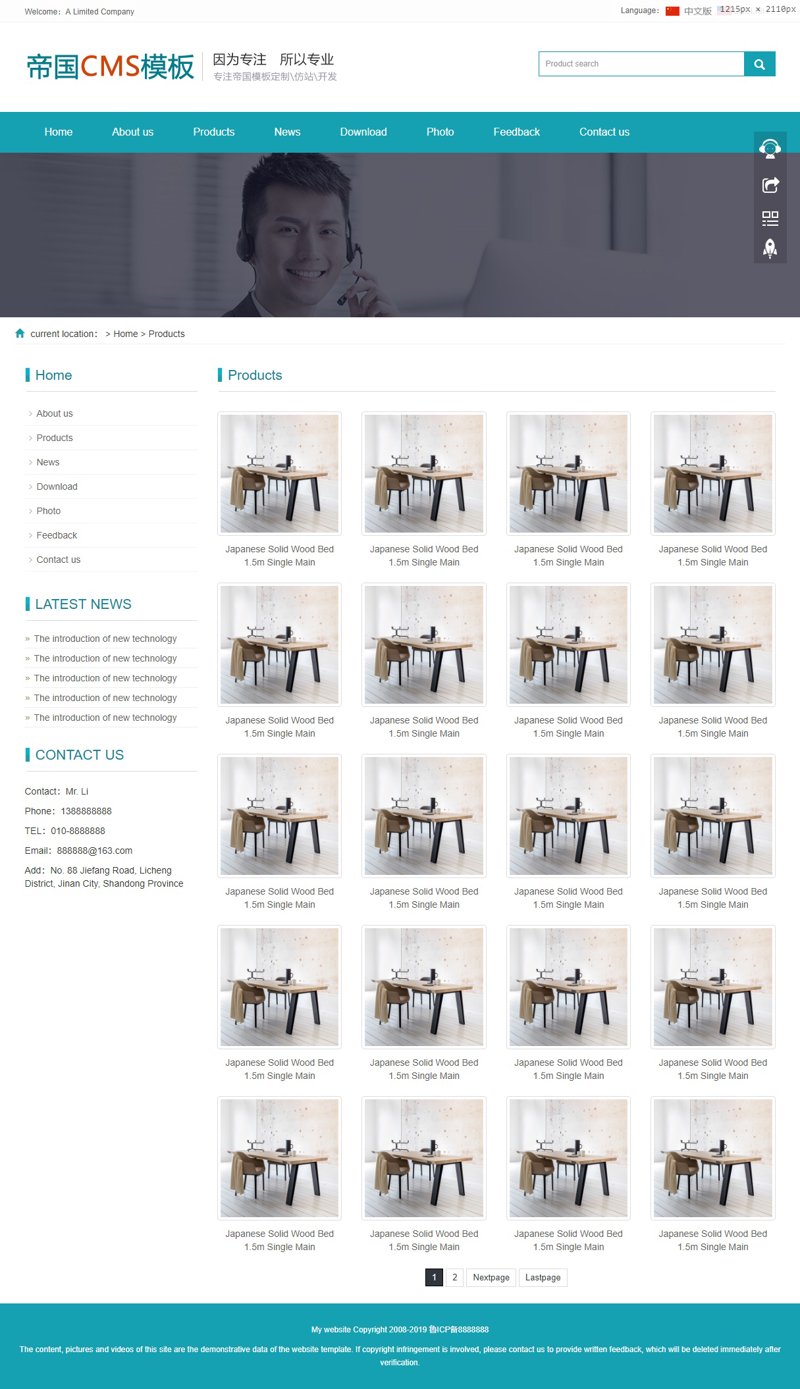Click the footer copyright 2008-2019 line
Image resolution: width=800 pixels, height=1389 pixels.
pos(400,1330)
